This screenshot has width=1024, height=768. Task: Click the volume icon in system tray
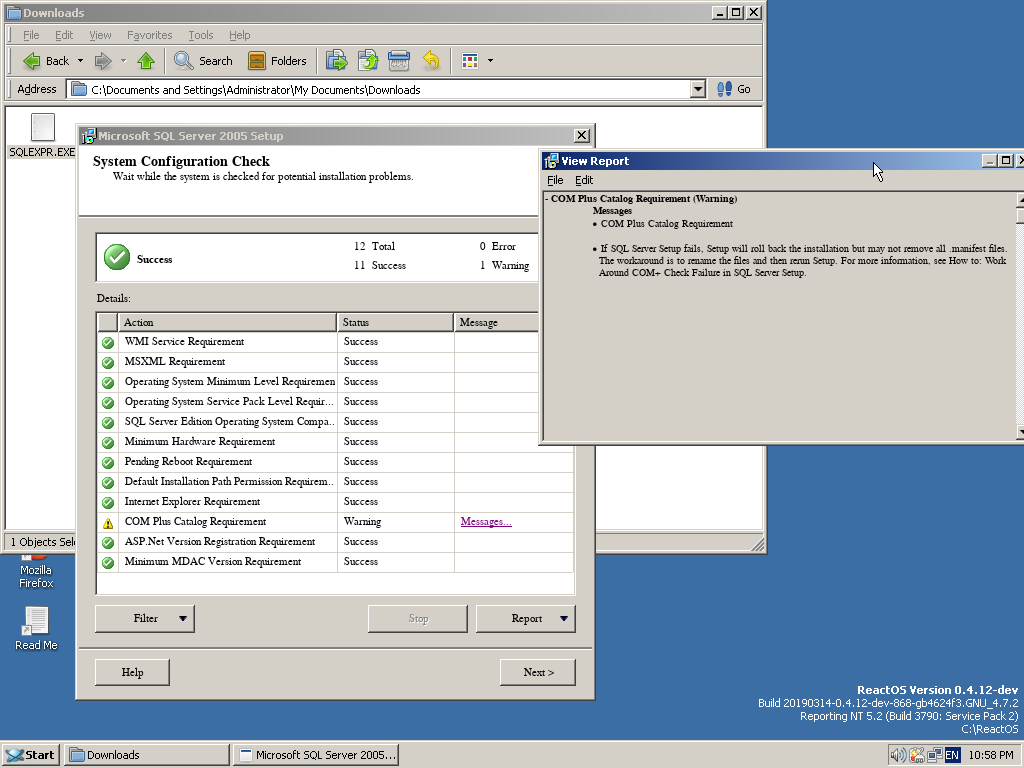tap(898, 755)
